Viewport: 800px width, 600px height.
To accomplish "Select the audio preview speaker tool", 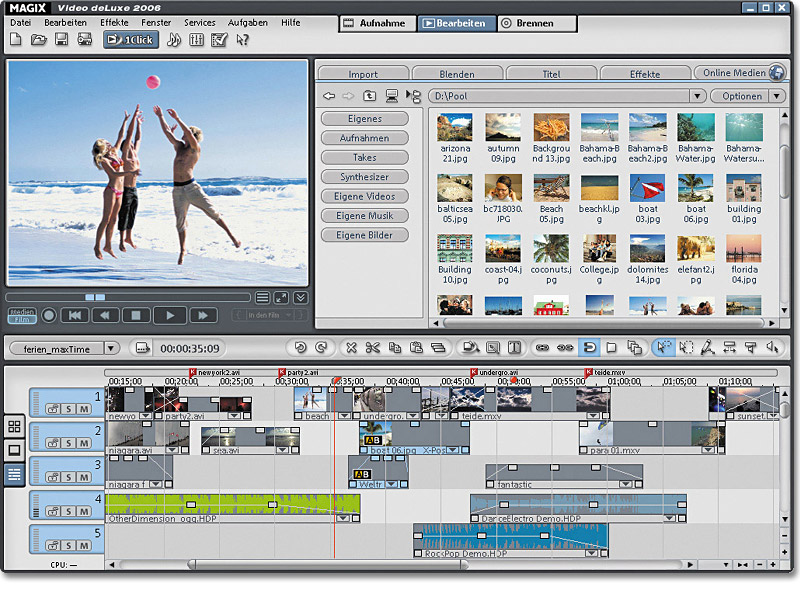I will tap(772, 348).
